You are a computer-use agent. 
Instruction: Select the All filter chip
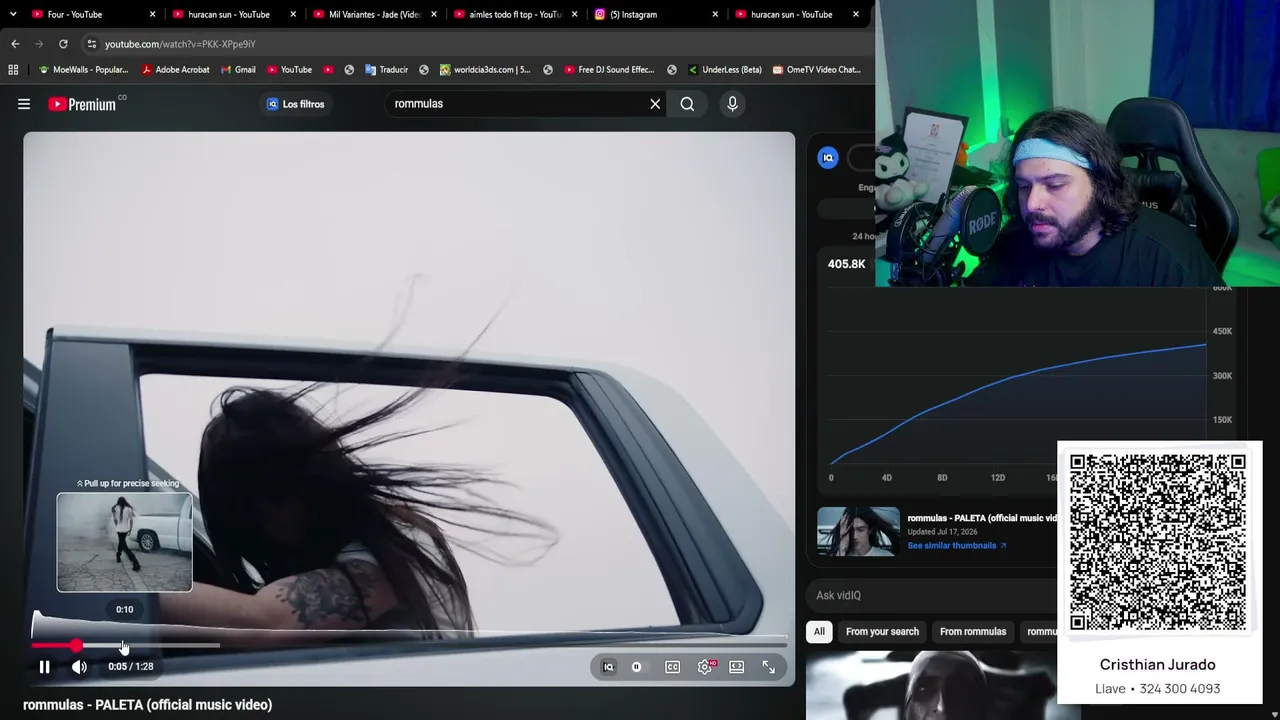point(819,632)
